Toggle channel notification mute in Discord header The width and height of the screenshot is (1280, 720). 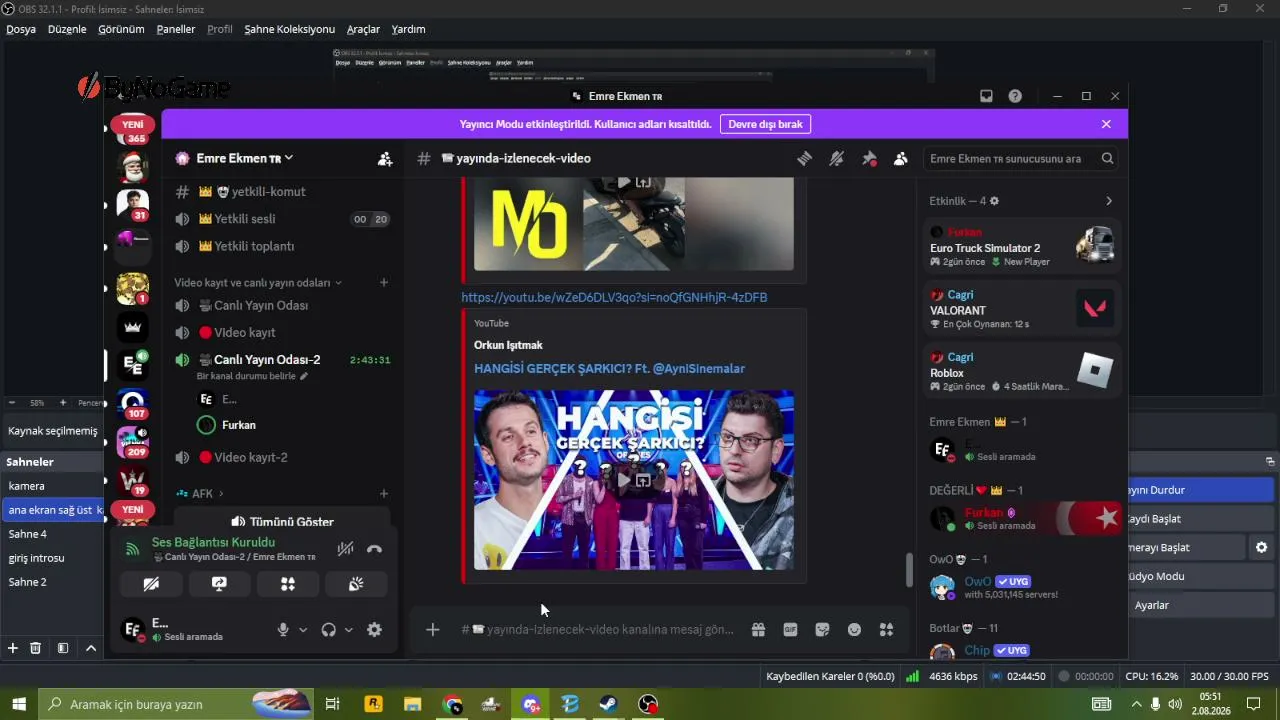(x=837, y=158)
